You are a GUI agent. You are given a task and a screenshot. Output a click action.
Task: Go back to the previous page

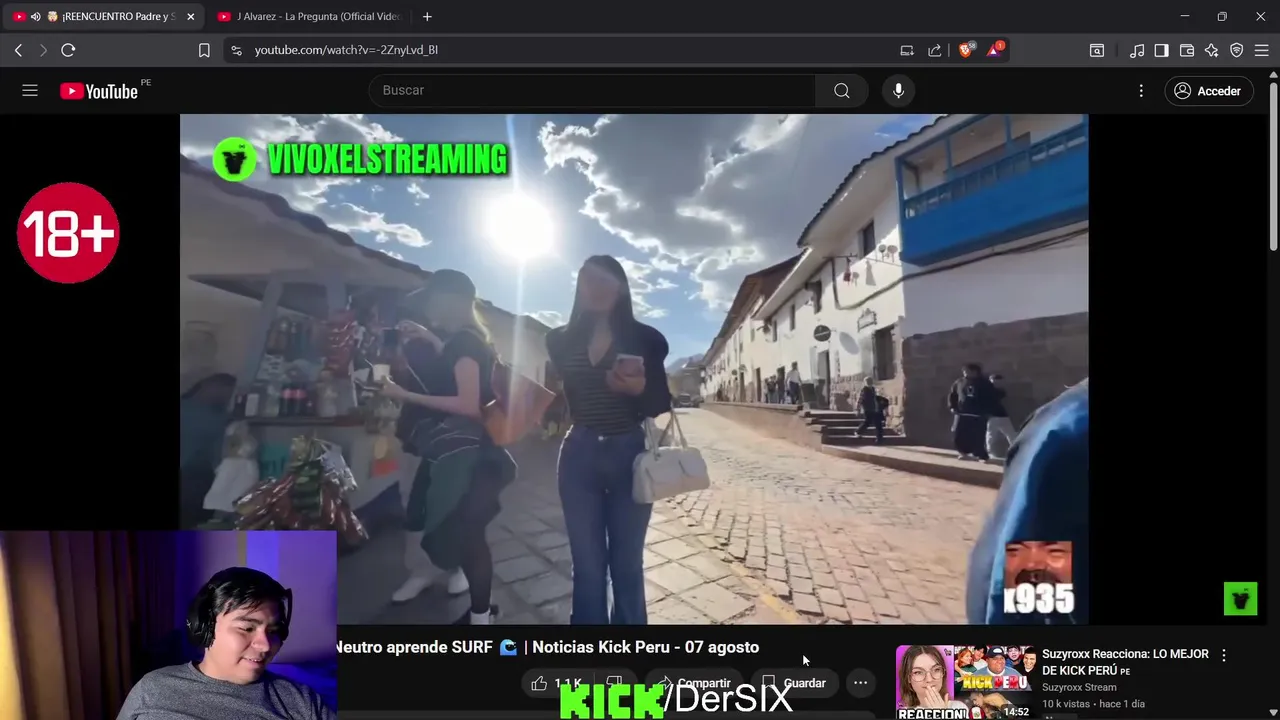(x=18, y=50)
